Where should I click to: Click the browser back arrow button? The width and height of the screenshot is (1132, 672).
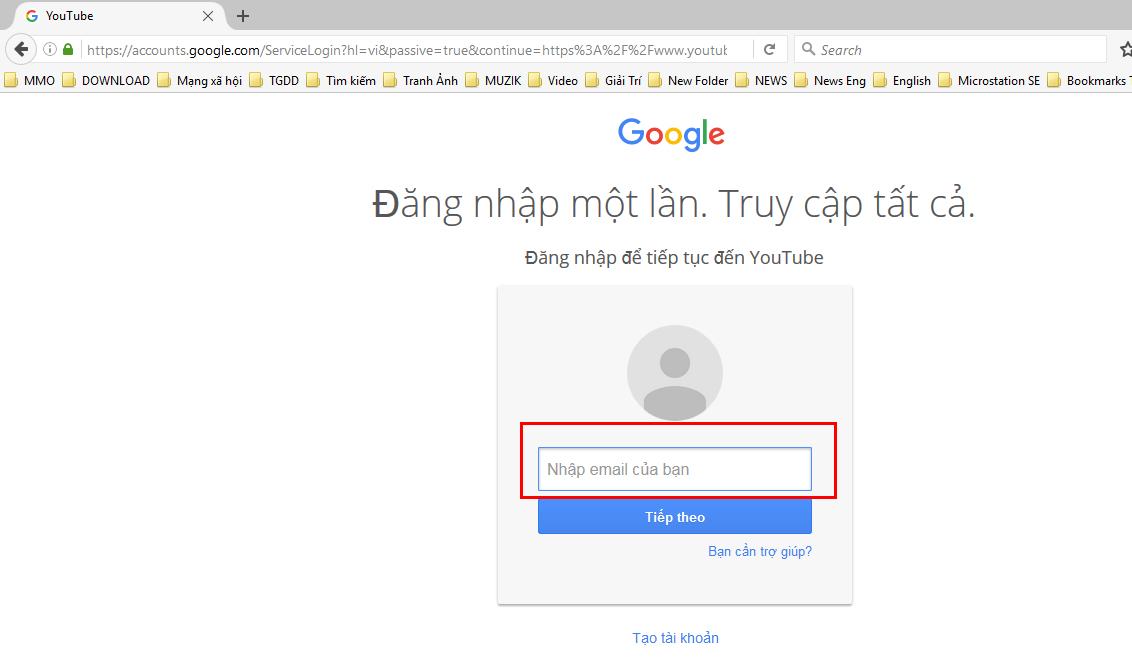(21, 50)
